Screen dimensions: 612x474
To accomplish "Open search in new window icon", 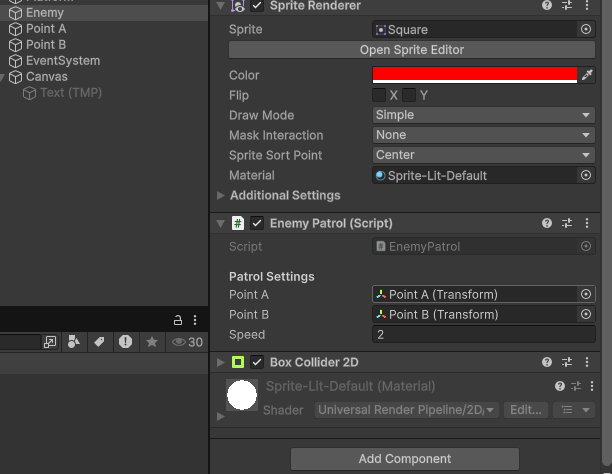I will [50, 342].
